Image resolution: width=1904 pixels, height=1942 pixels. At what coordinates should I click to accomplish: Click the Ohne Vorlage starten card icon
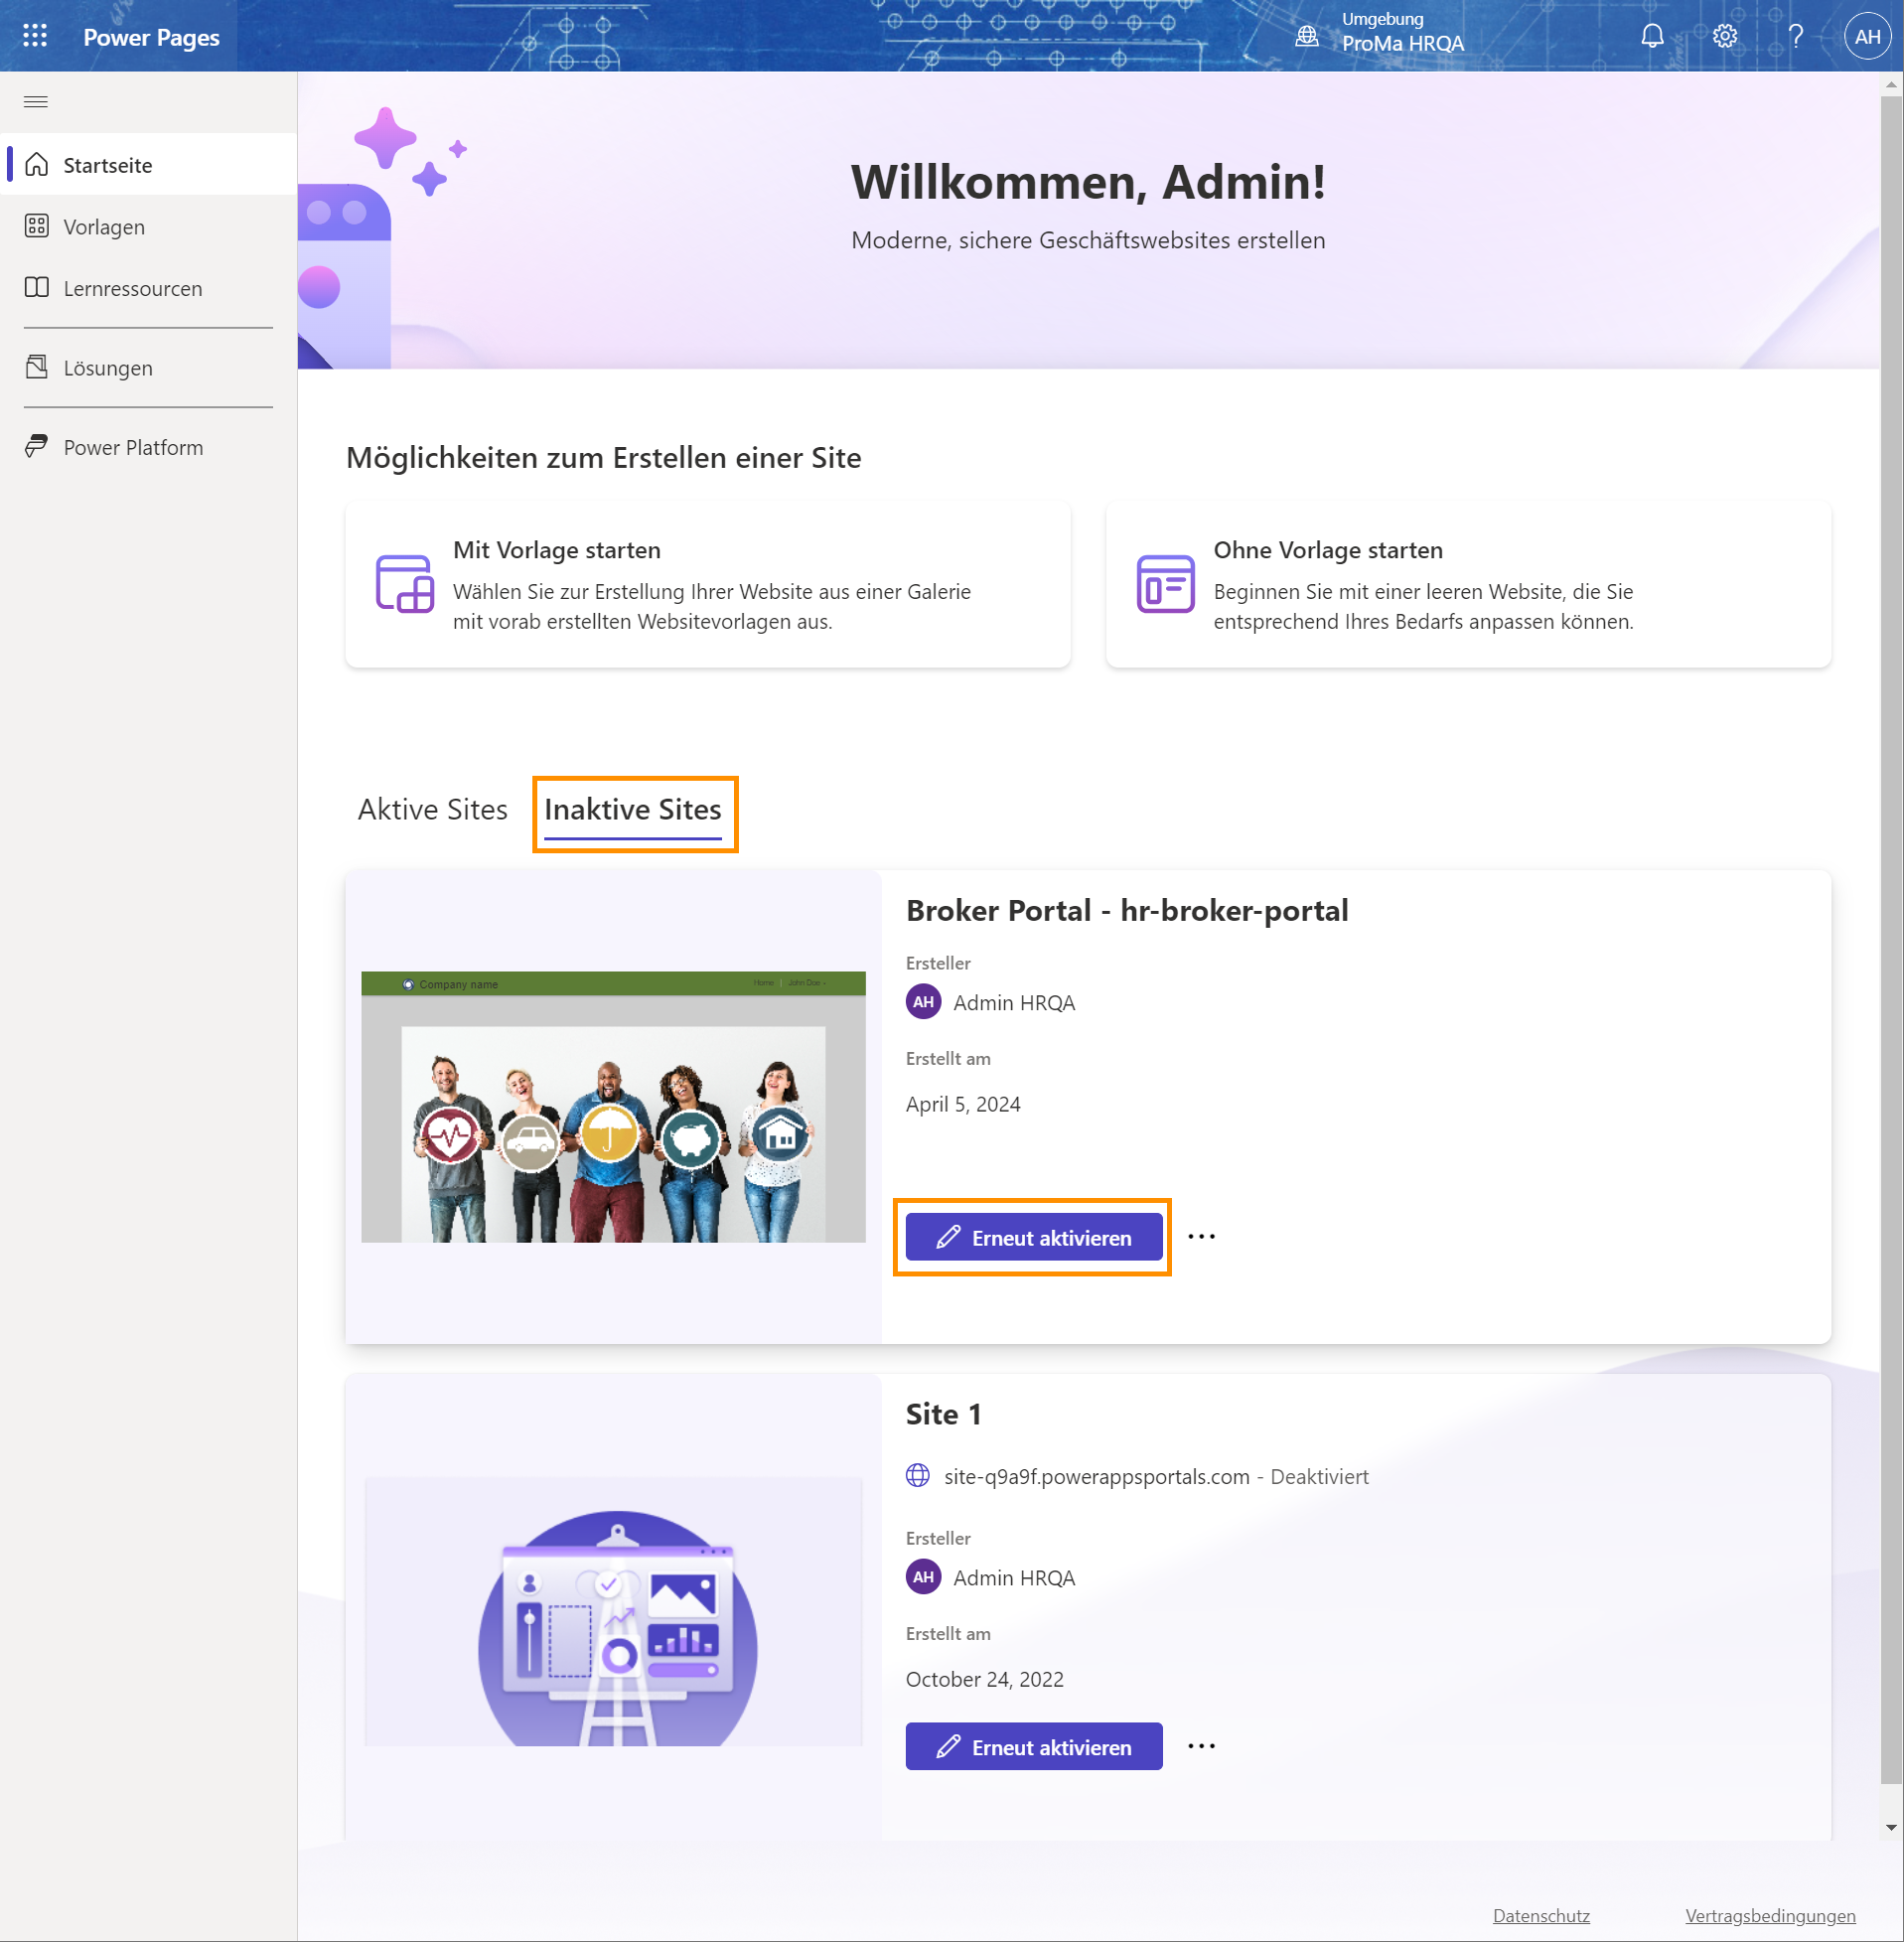[x=1165, y=584]
